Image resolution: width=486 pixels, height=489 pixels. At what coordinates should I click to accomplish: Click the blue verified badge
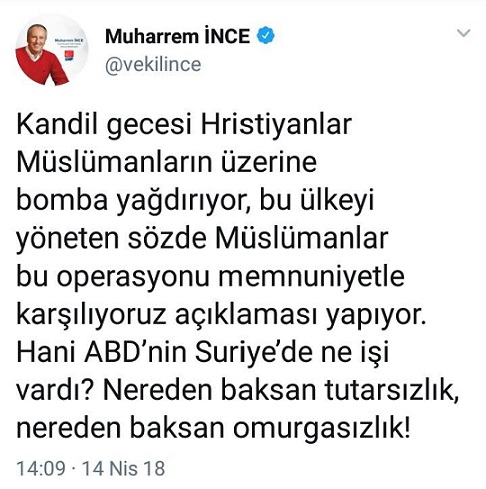(x=266, y=35)
